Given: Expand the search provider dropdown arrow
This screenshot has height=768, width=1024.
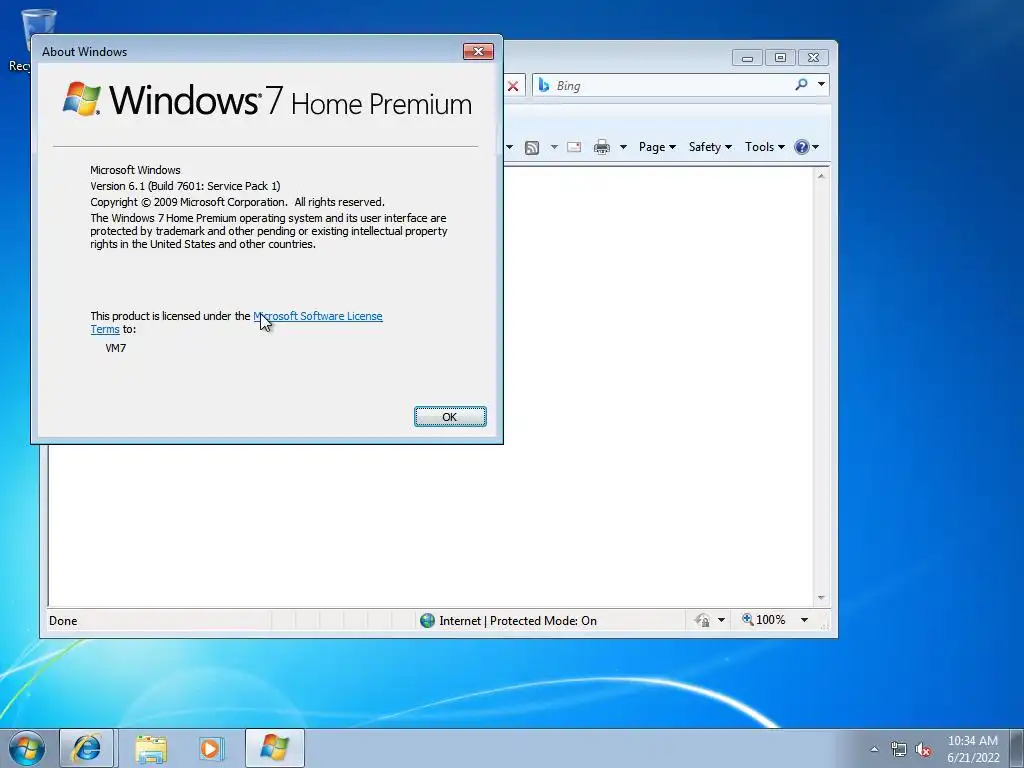Looking at the screenshot, I should (x=821, y=84).
